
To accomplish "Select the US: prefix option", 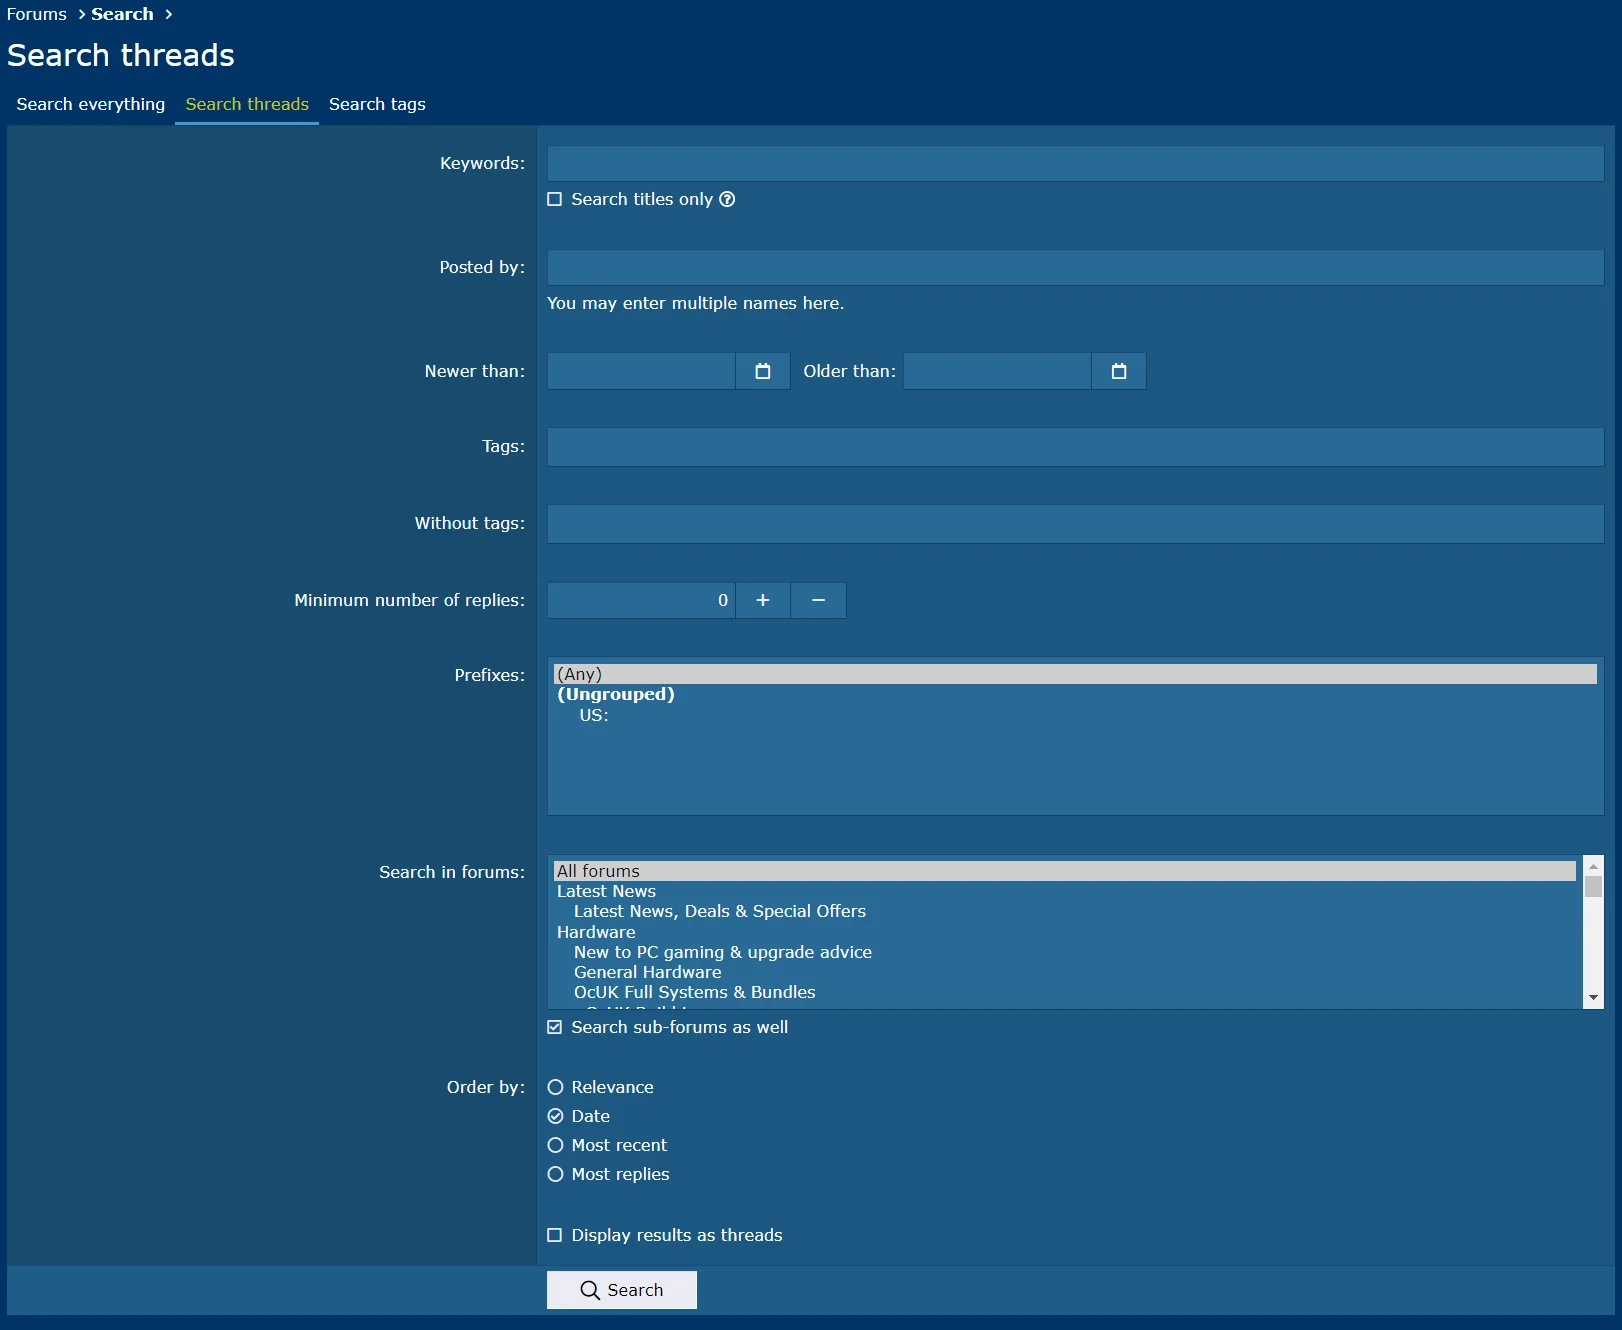I will click(1075, 715).
